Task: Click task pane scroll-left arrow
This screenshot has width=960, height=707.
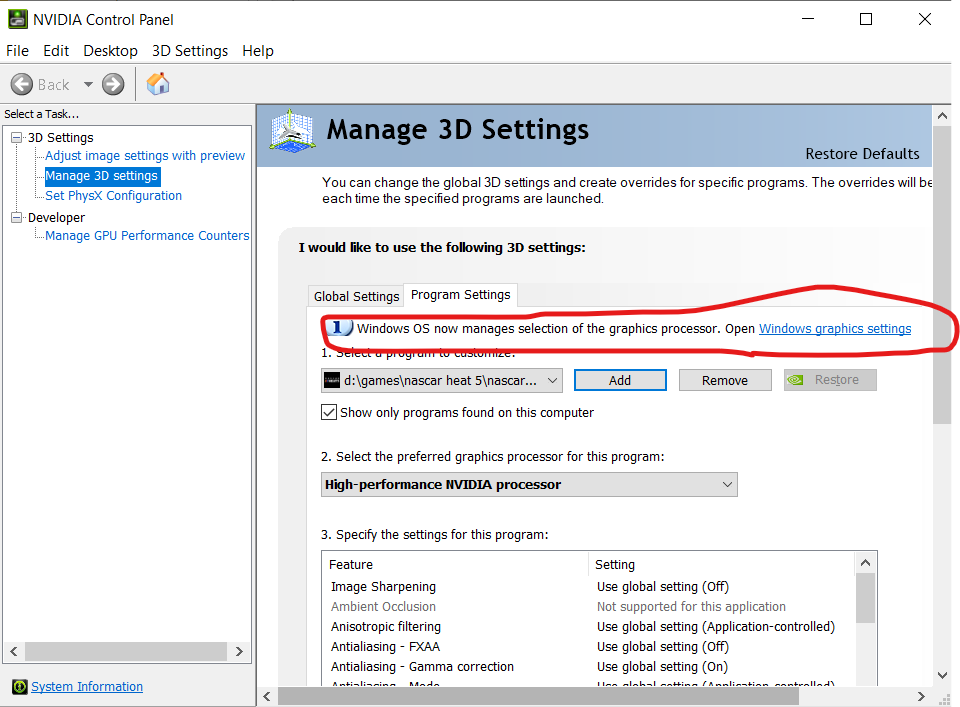Action: coord(13,651)
